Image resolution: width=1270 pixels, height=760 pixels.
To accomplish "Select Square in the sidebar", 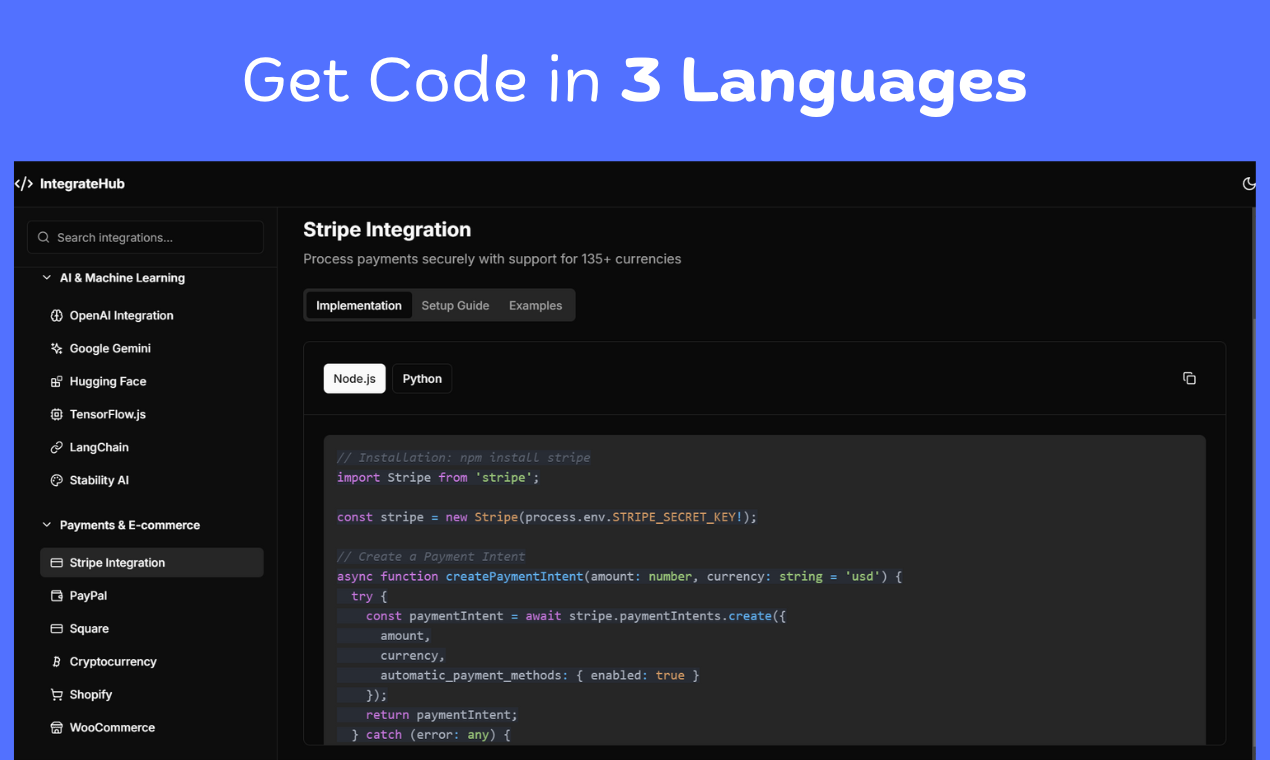I will click(x=152, y=629).
